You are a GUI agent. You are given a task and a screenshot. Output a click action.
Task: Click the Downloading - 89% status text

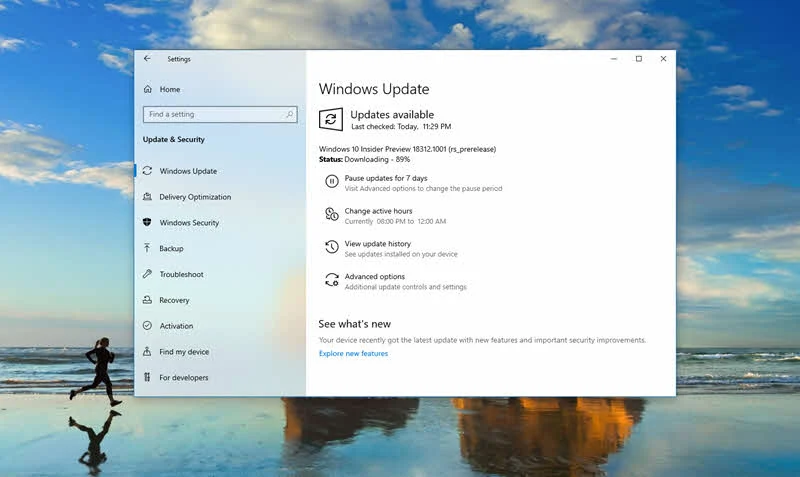[x=377, y=159]
